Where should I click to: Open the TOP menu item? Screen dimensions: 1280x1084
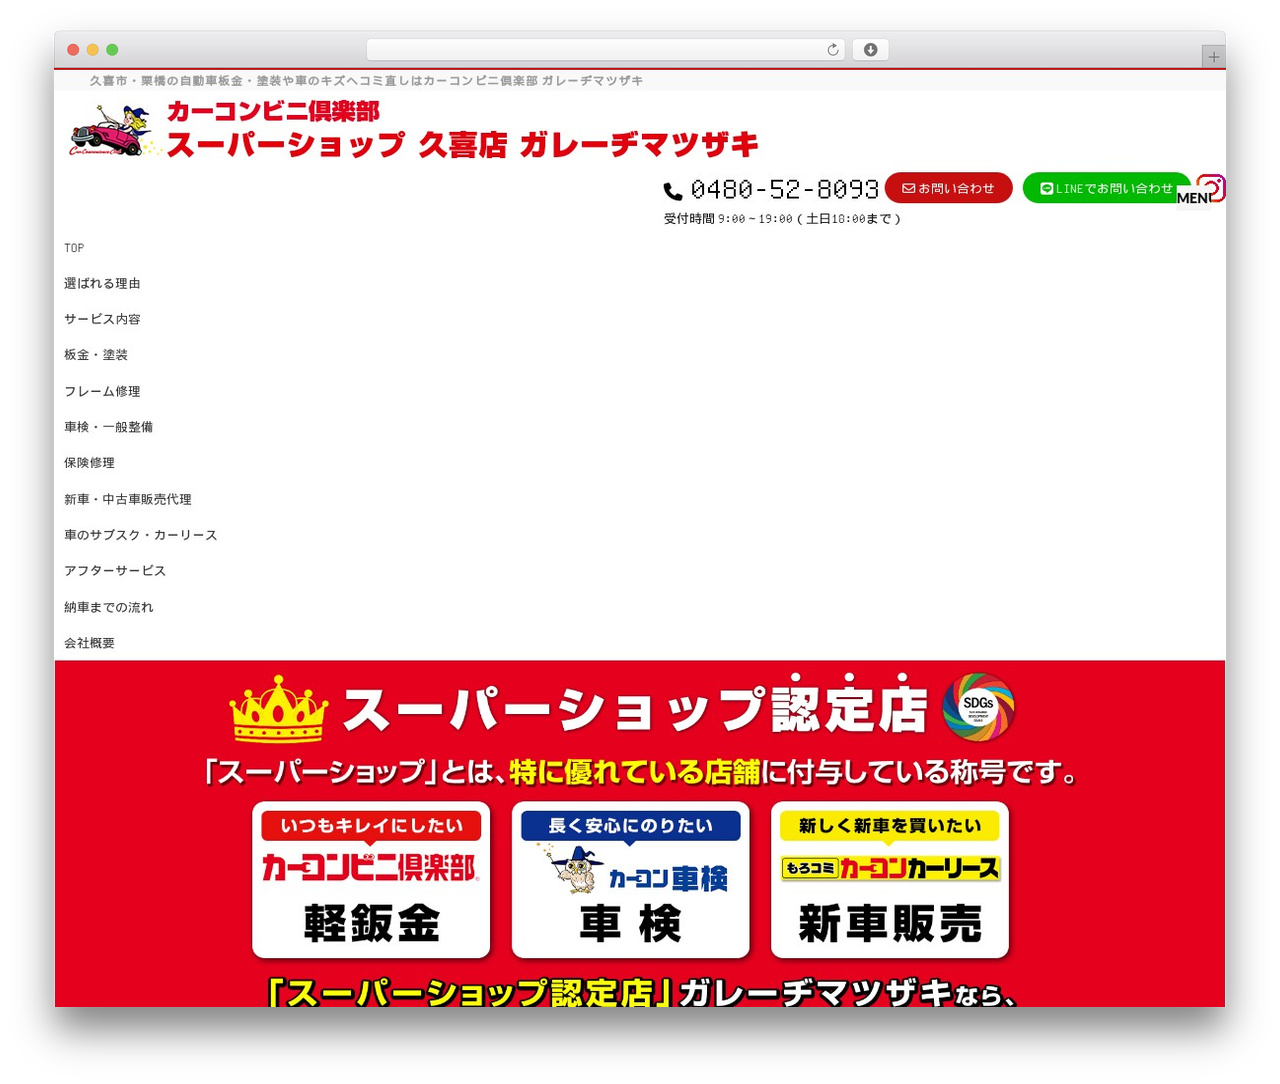pyautogui.click(x=74, y=248)
